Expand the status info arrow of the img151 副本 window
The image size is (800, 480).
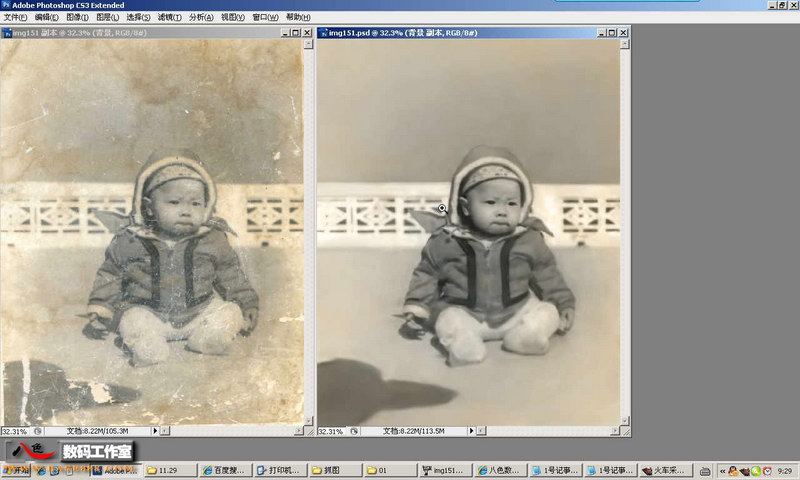[x=155, y=431]
